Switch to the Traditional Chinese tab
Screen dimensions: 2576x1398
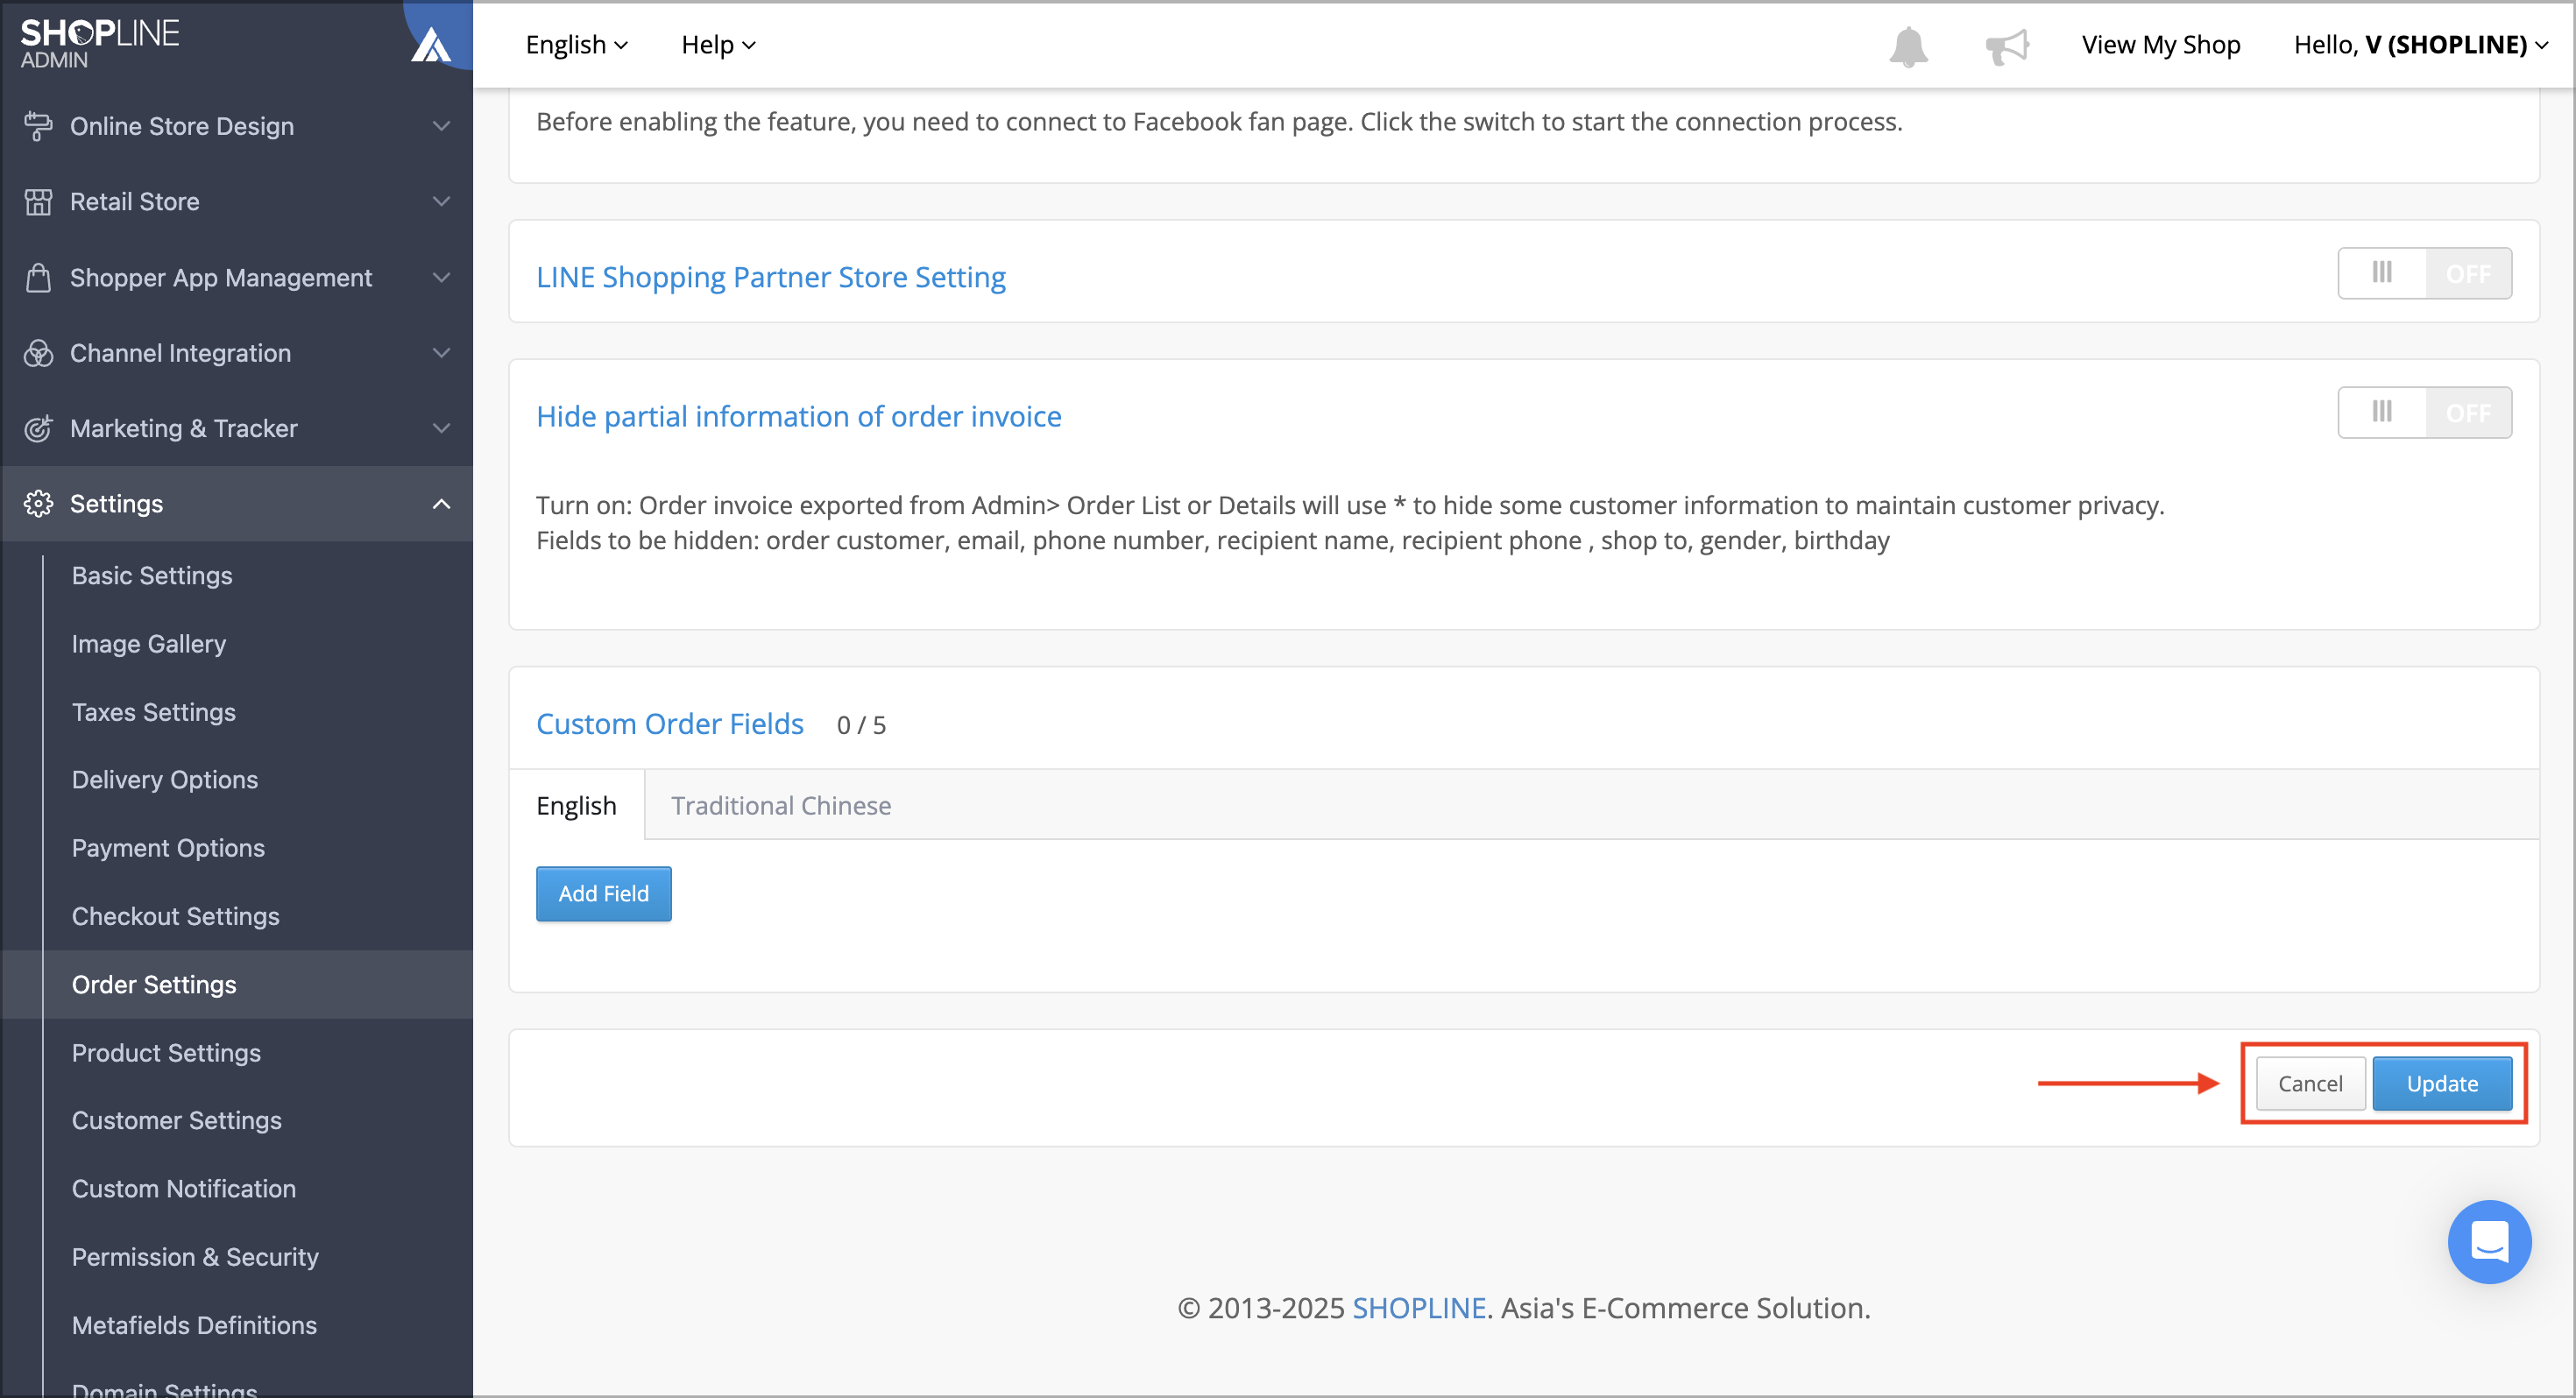[780, 805]
